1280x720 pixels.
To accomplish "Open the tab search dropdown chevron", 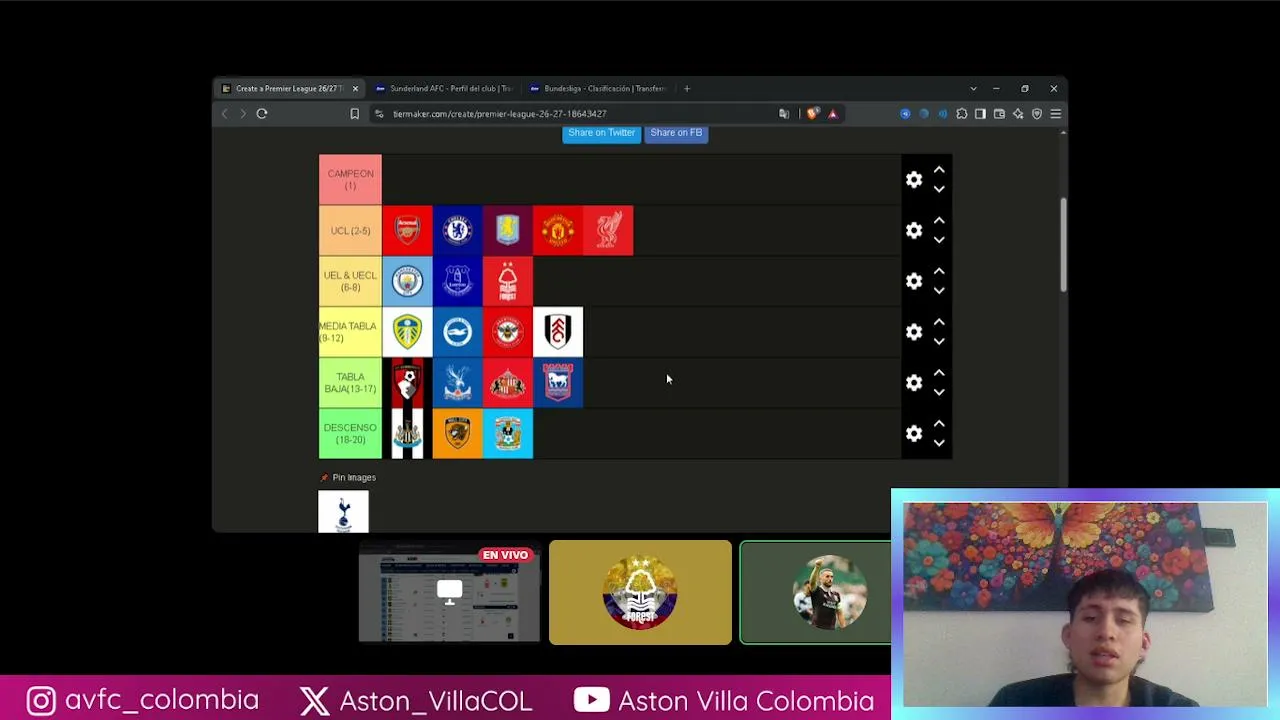I will pos(973,89).
